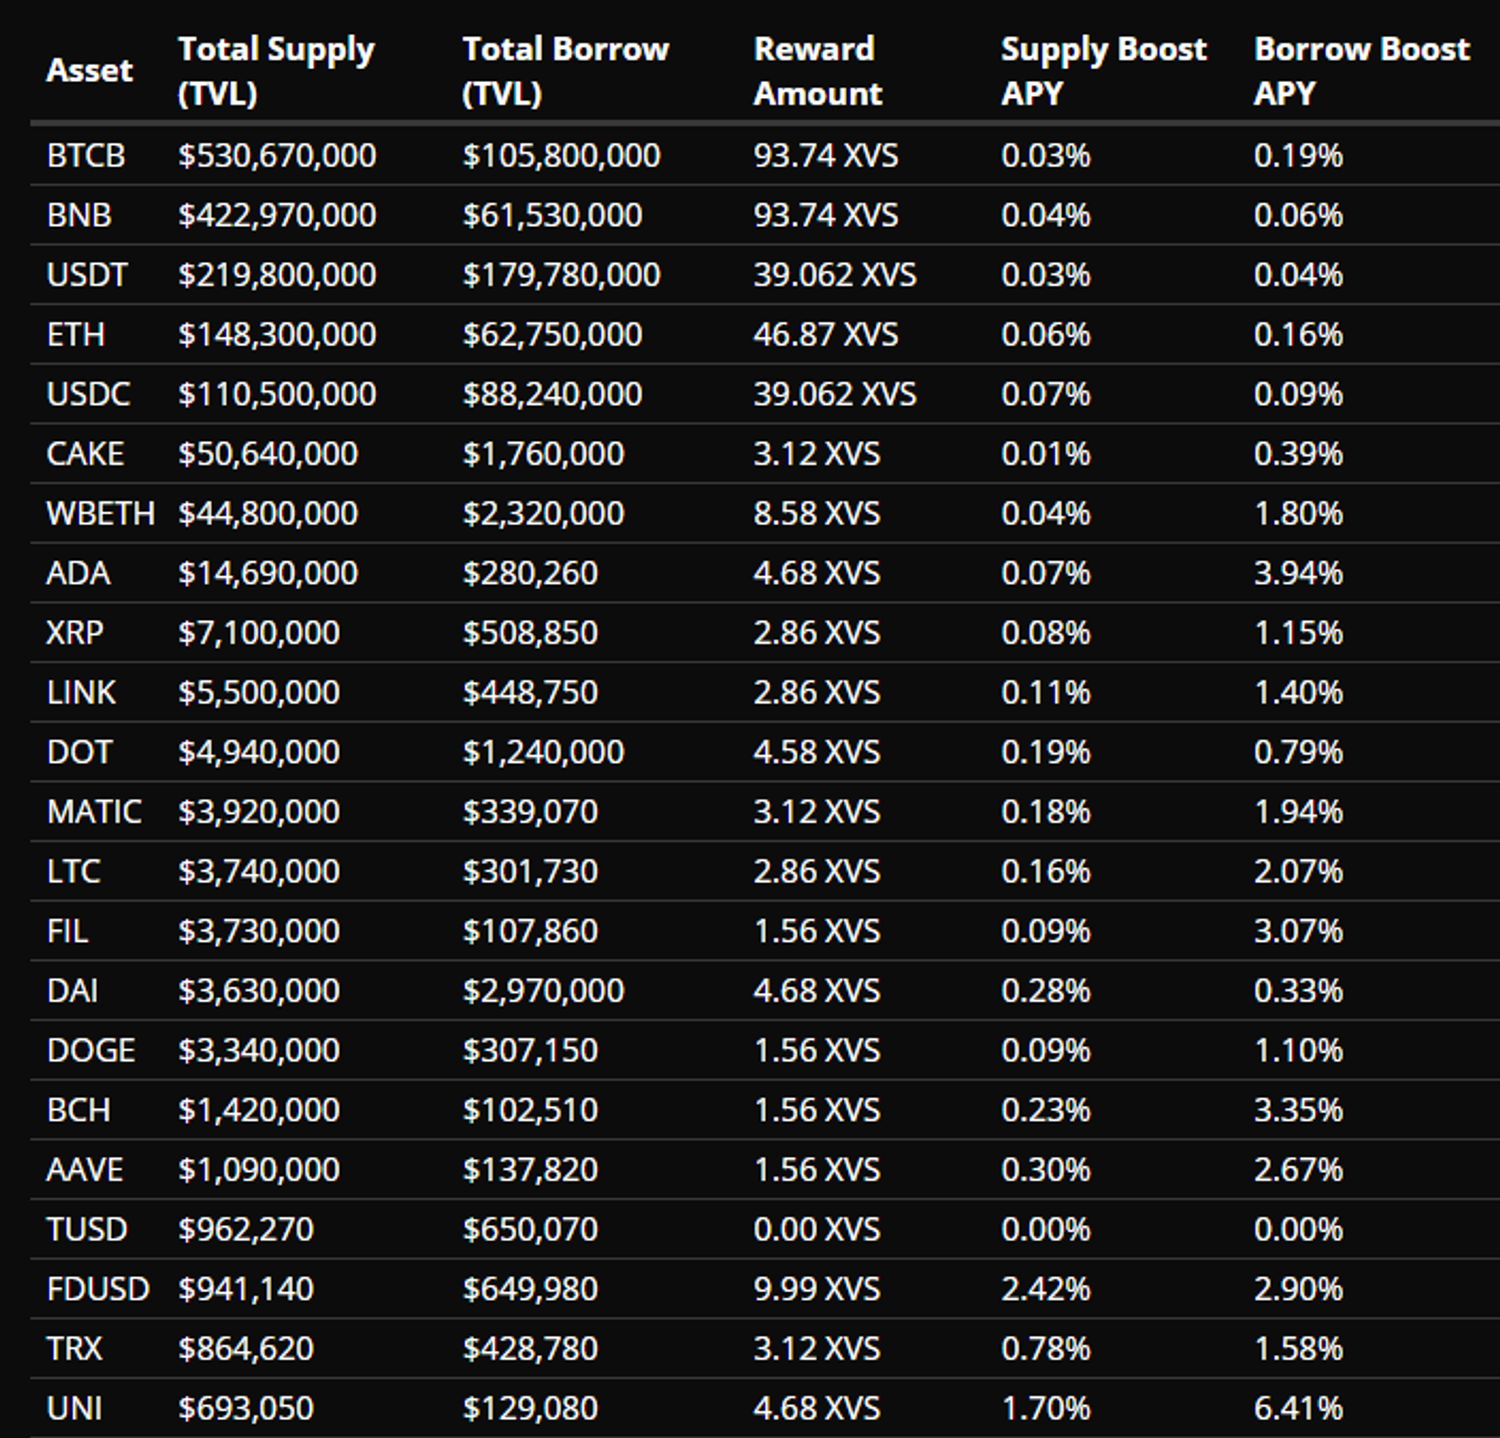Click USDT total supply value $219,800,000
This screenshot has width=1500, height=1438.
[x=277, y=275]
